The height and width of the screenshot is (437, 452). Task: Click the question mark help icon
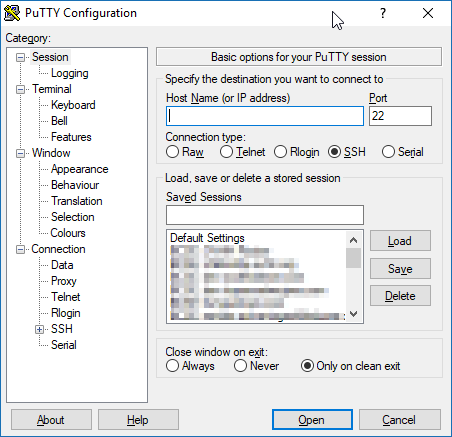click(x=383, y=13)
